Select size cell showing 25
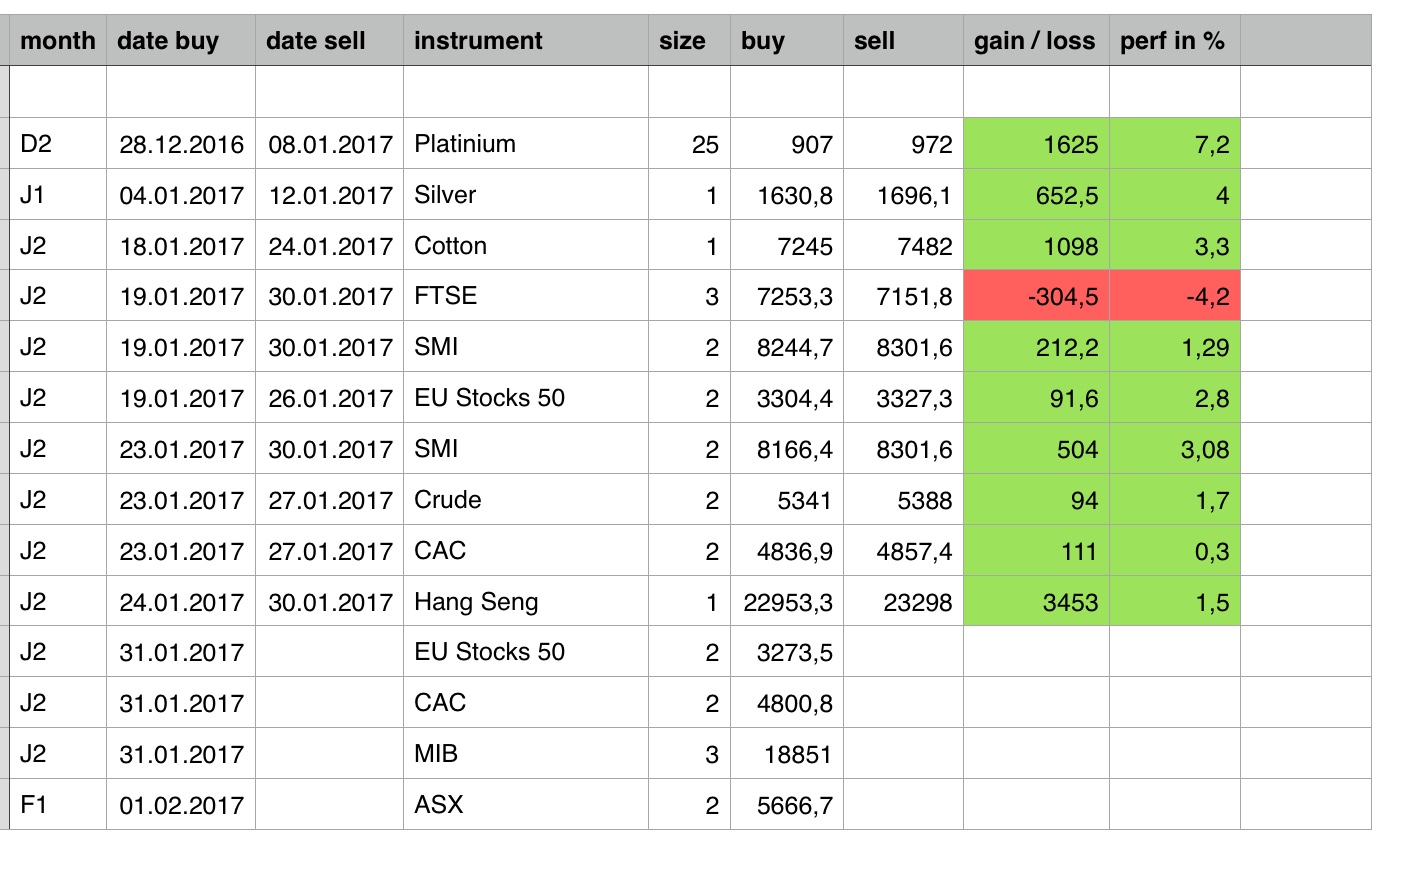 (x=689, y=144)
